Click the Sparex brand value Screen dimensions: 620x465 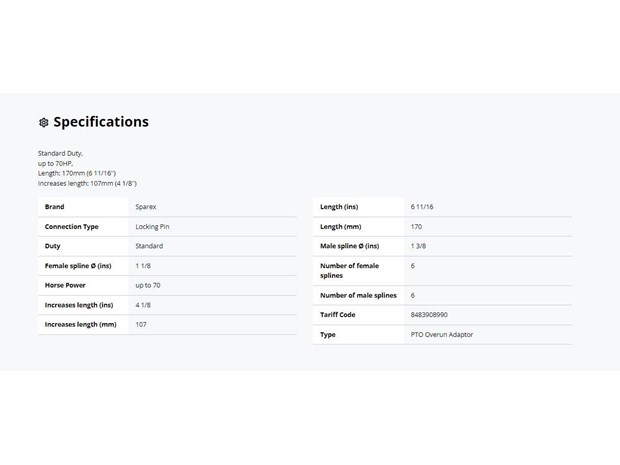[x=146, y=207]
